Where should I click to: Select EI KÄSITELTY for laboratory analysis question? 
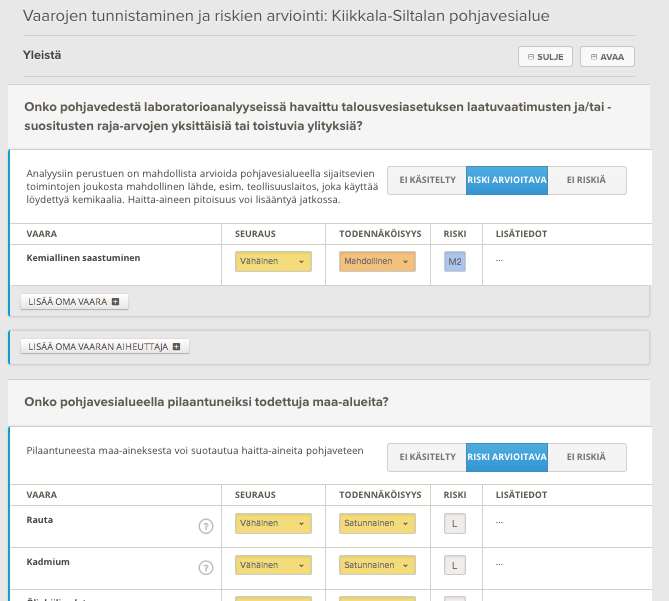[x=427, y=180]
